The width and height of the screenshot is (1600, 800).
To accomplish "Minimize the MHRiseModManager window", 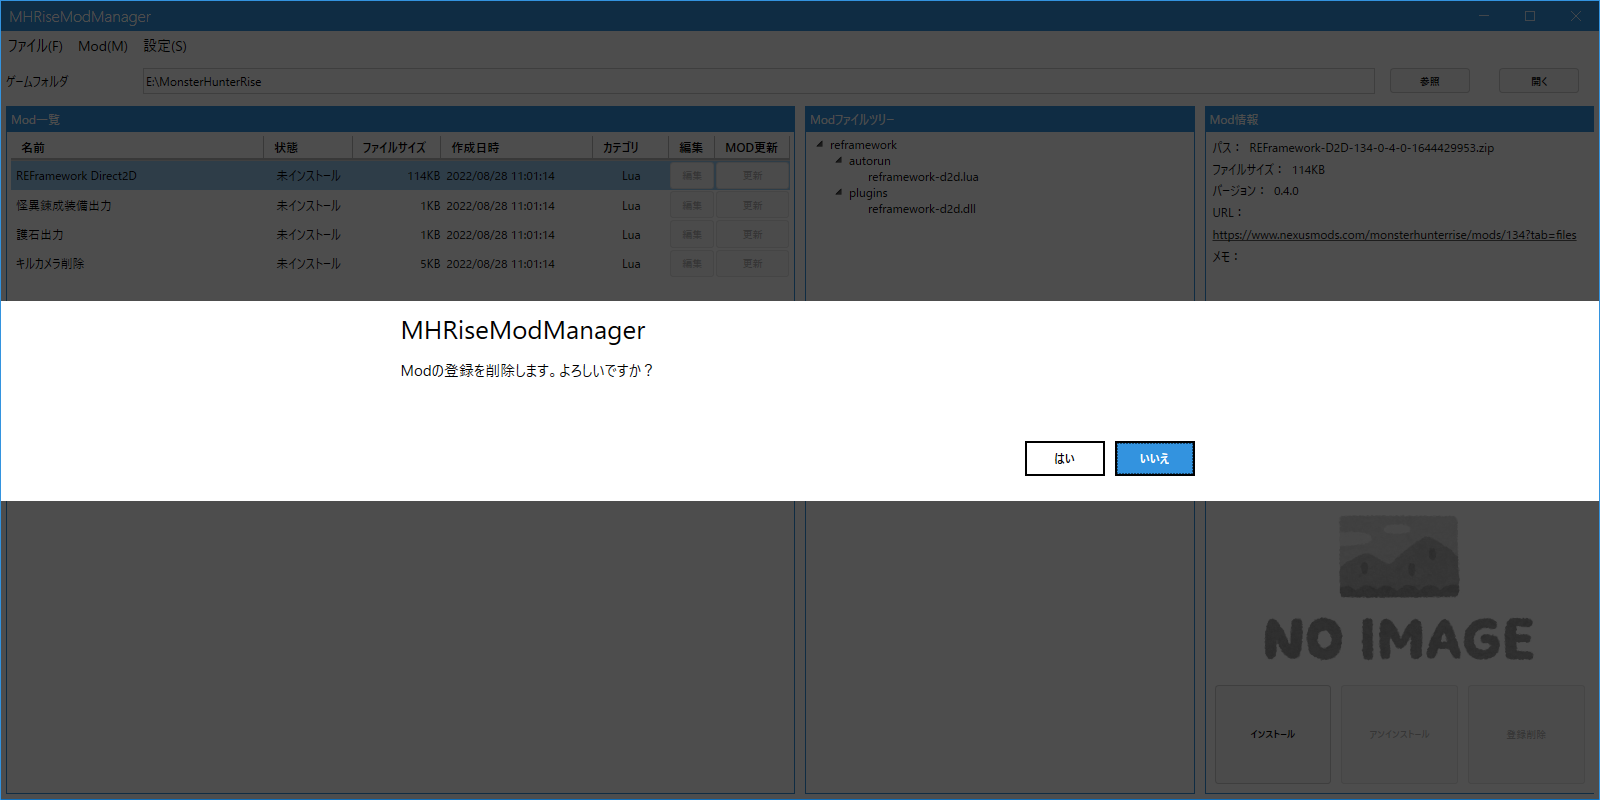I will 1484,16.
